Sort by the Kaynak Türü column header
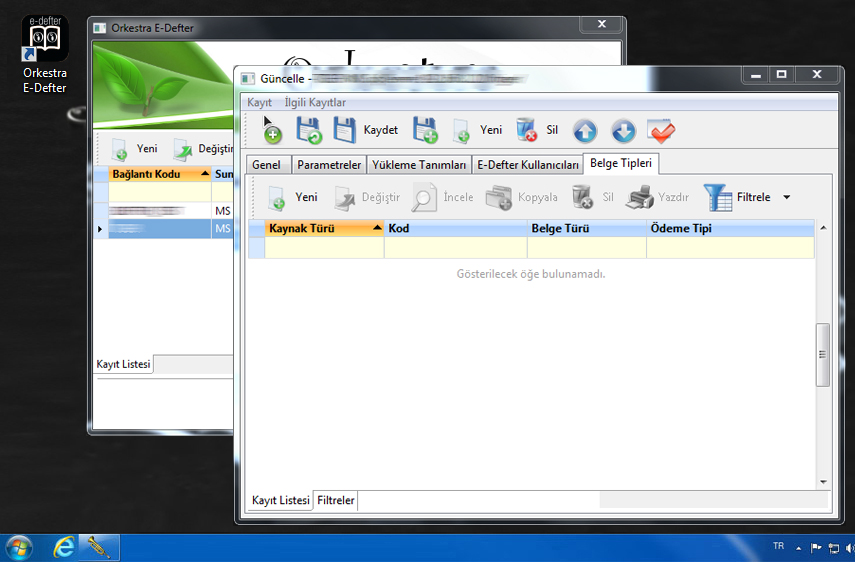Image resolution: width=855 pixels, height=562 pixels. 324,228
